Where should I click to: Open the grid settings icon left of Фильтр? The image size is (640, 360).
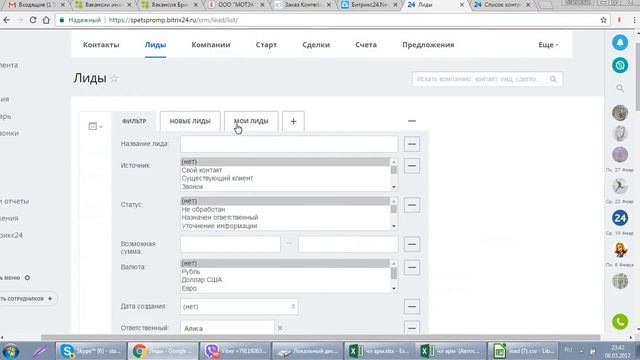(95, 126)
